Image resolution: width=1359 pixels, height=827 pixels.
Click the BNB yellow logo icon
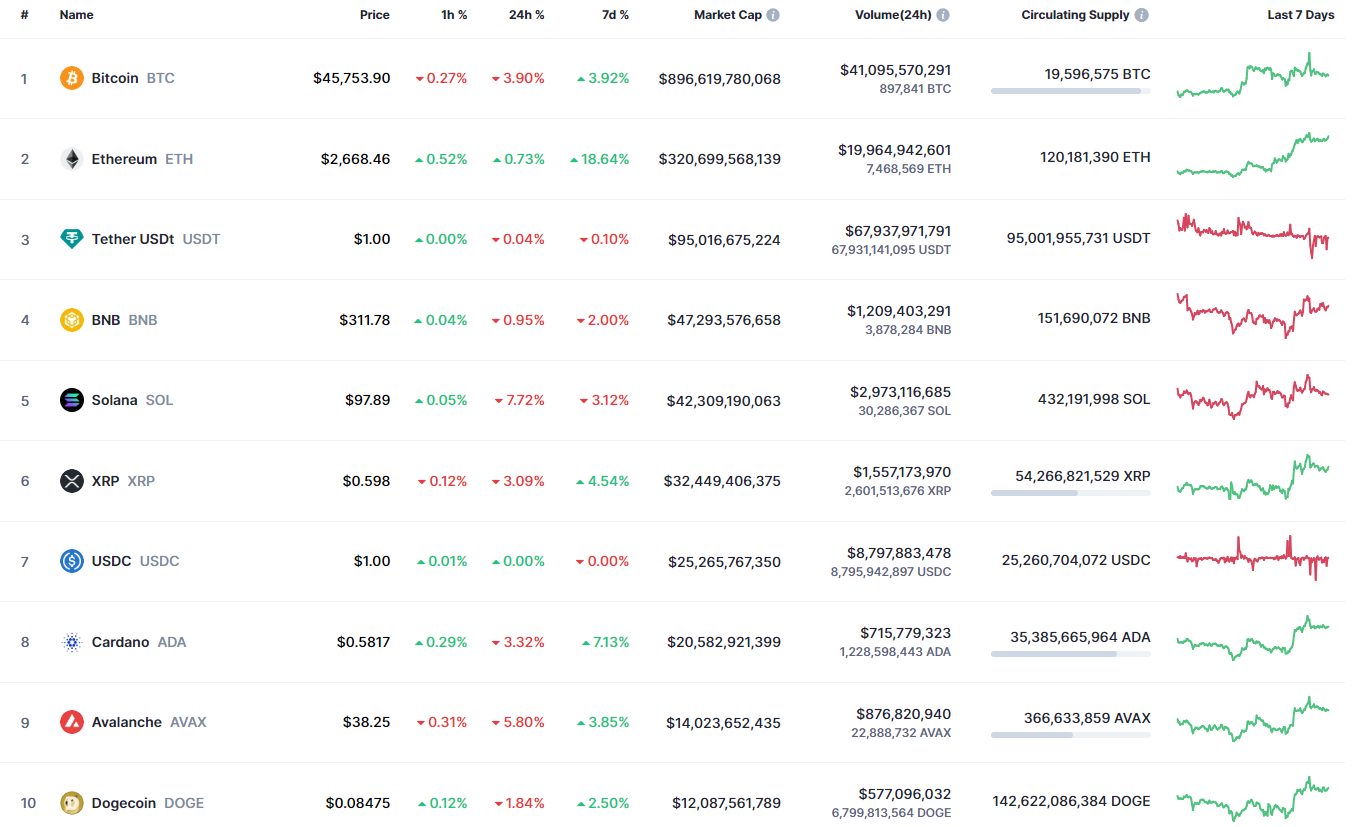coord(72,320)
